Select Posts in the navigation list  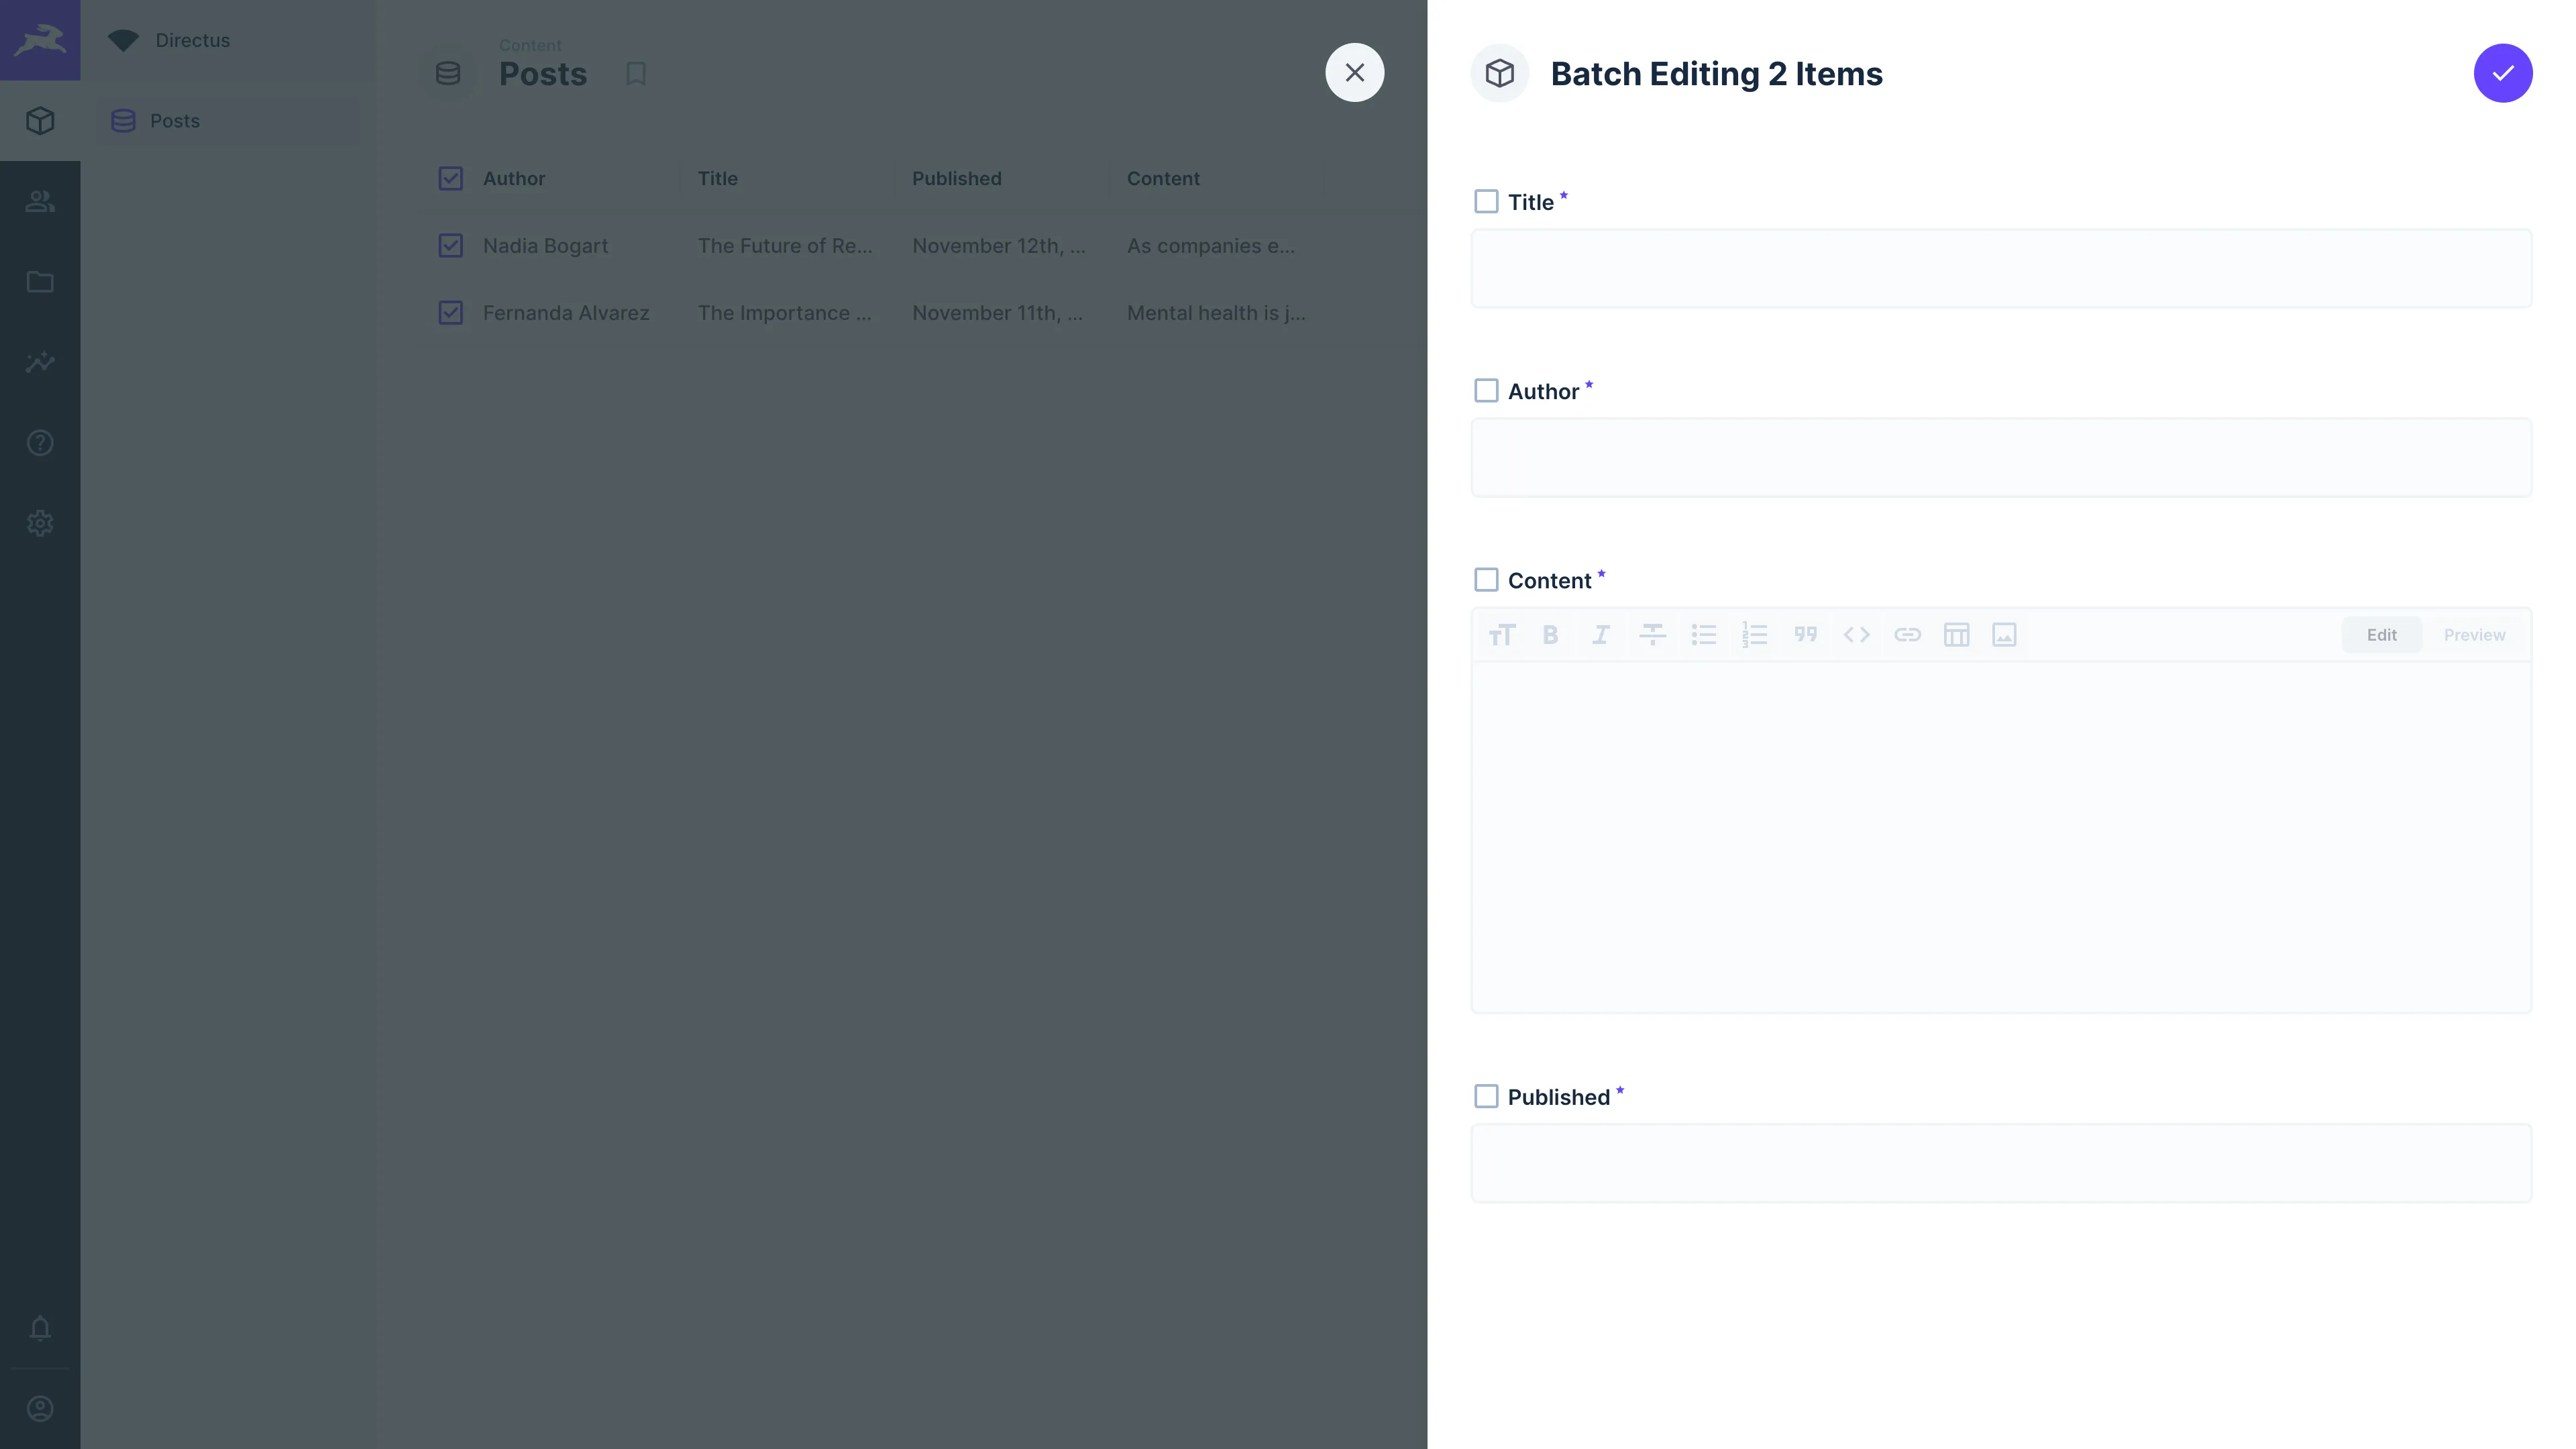(176, 120)
